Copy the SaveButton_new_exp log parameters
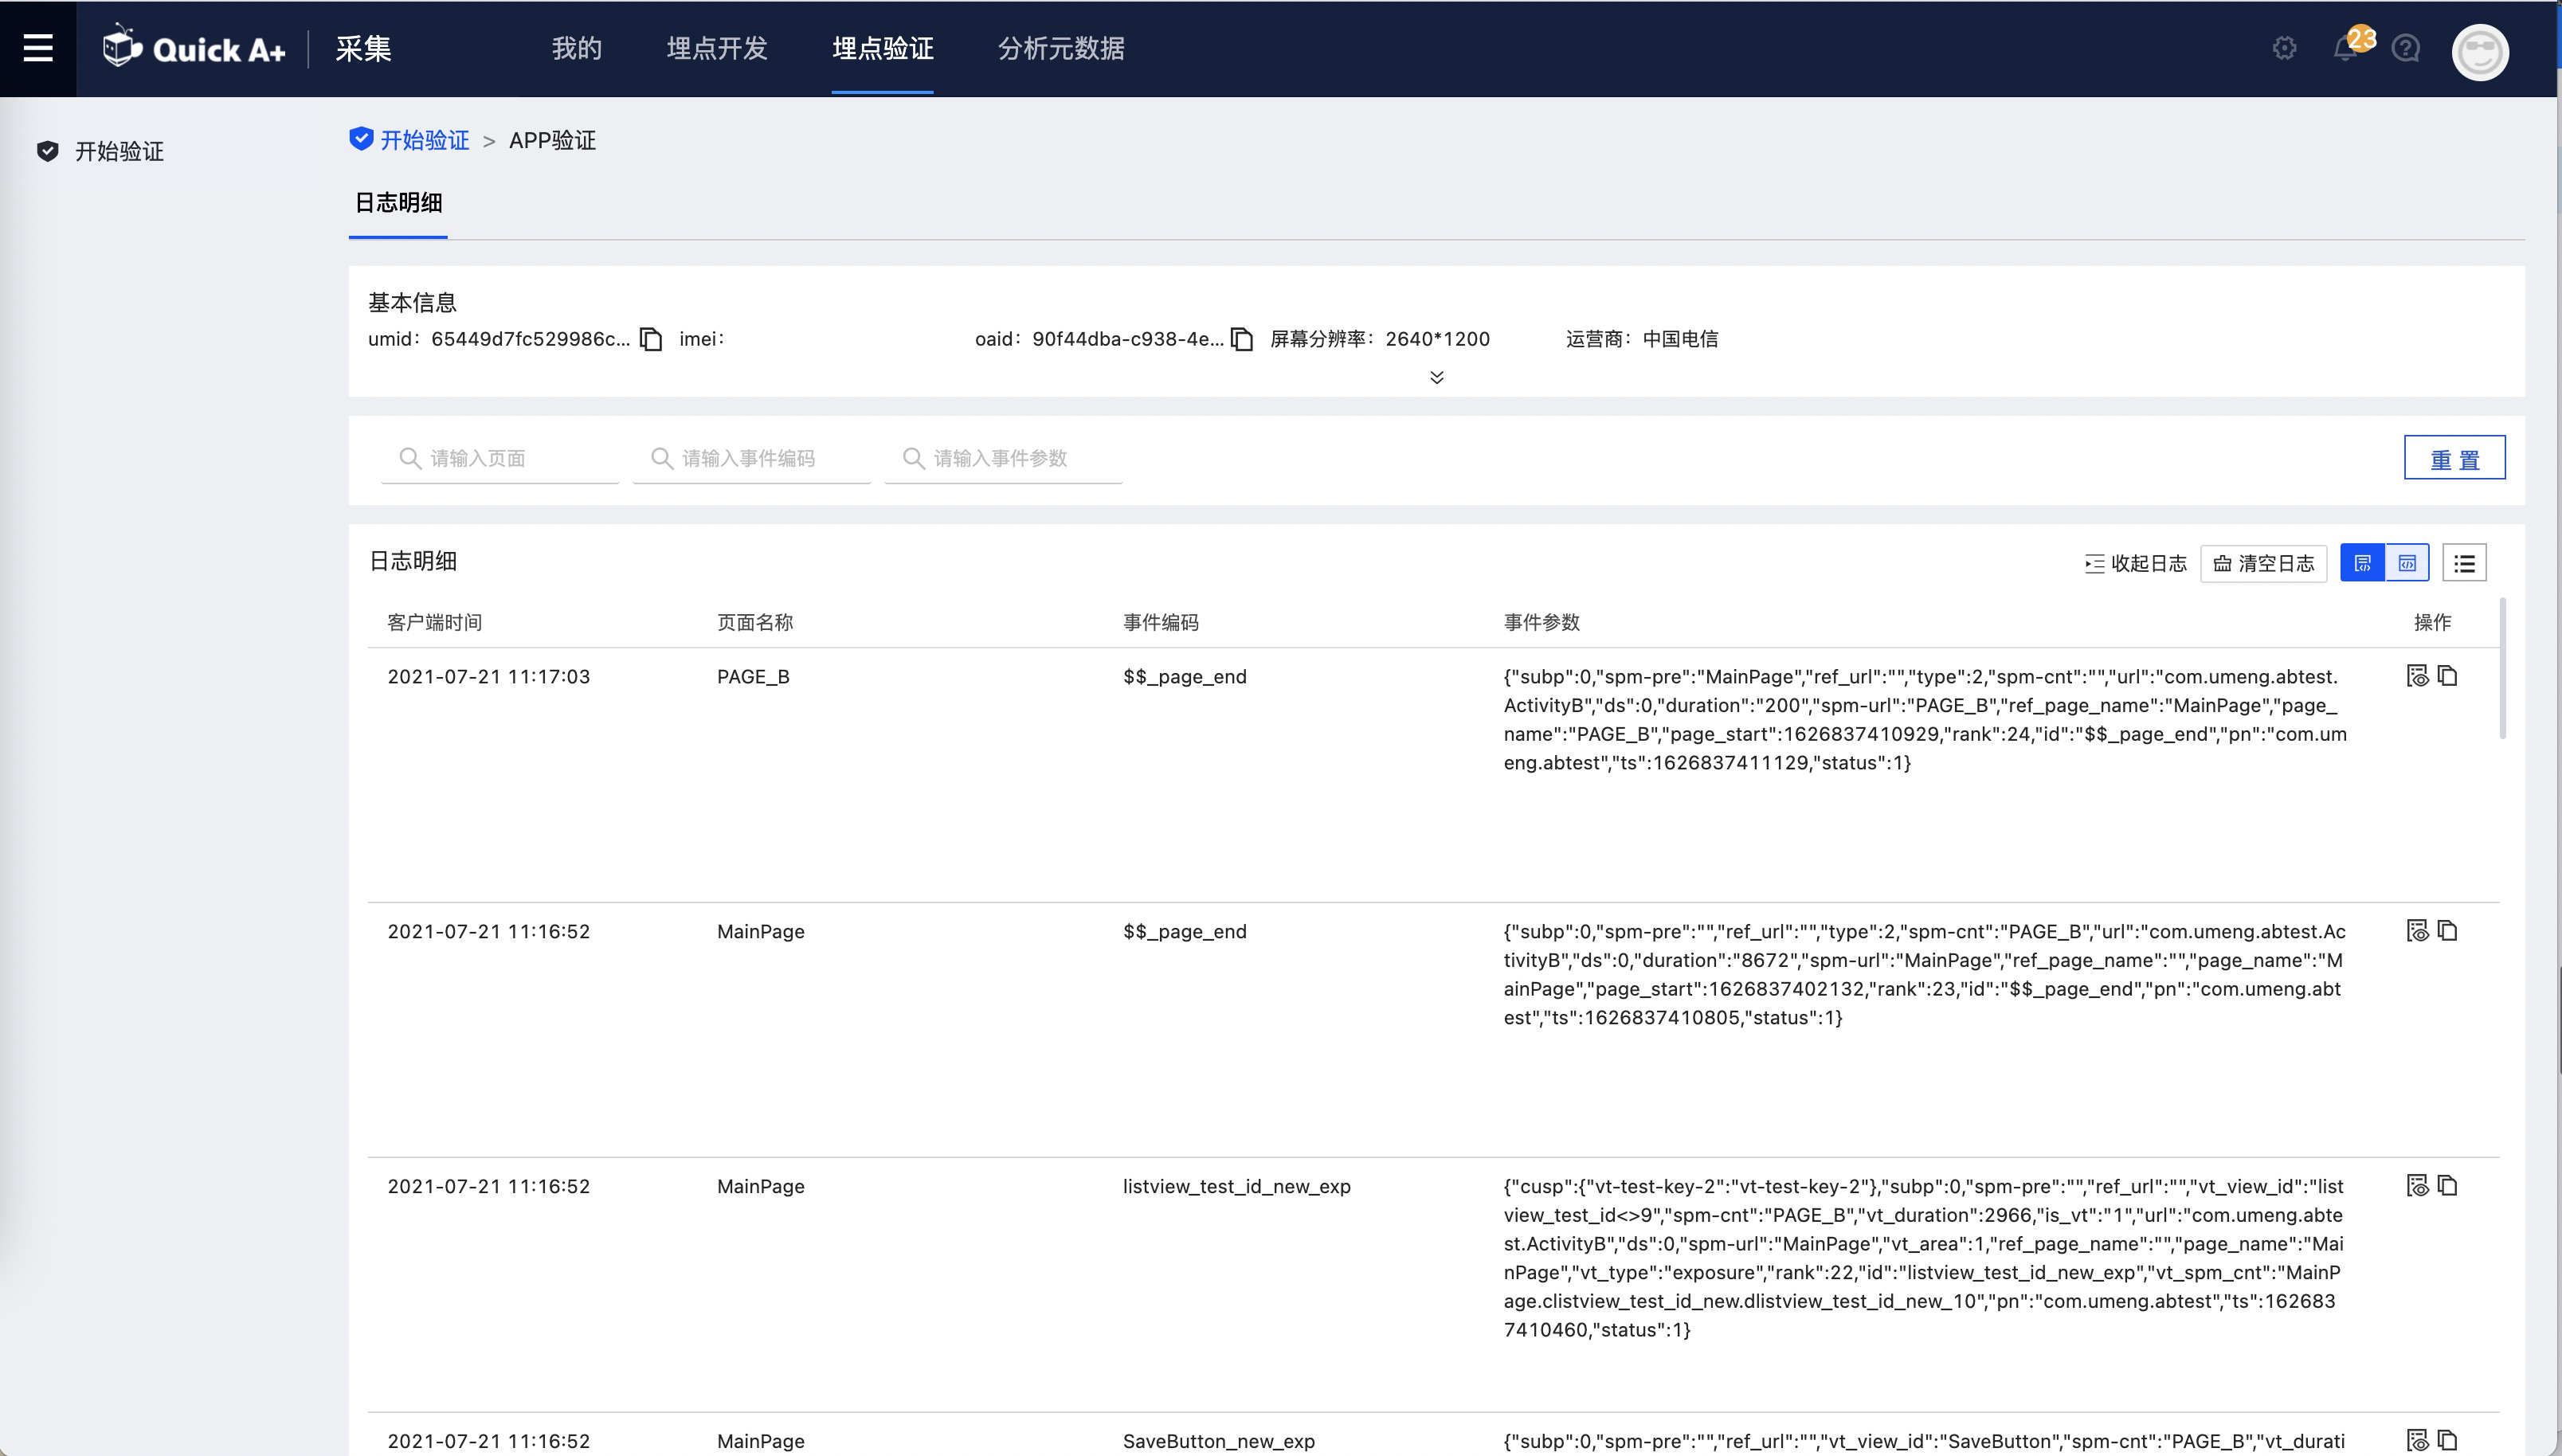The width and height of the screenshot is (2562, 1456). pos(2448,1440)
